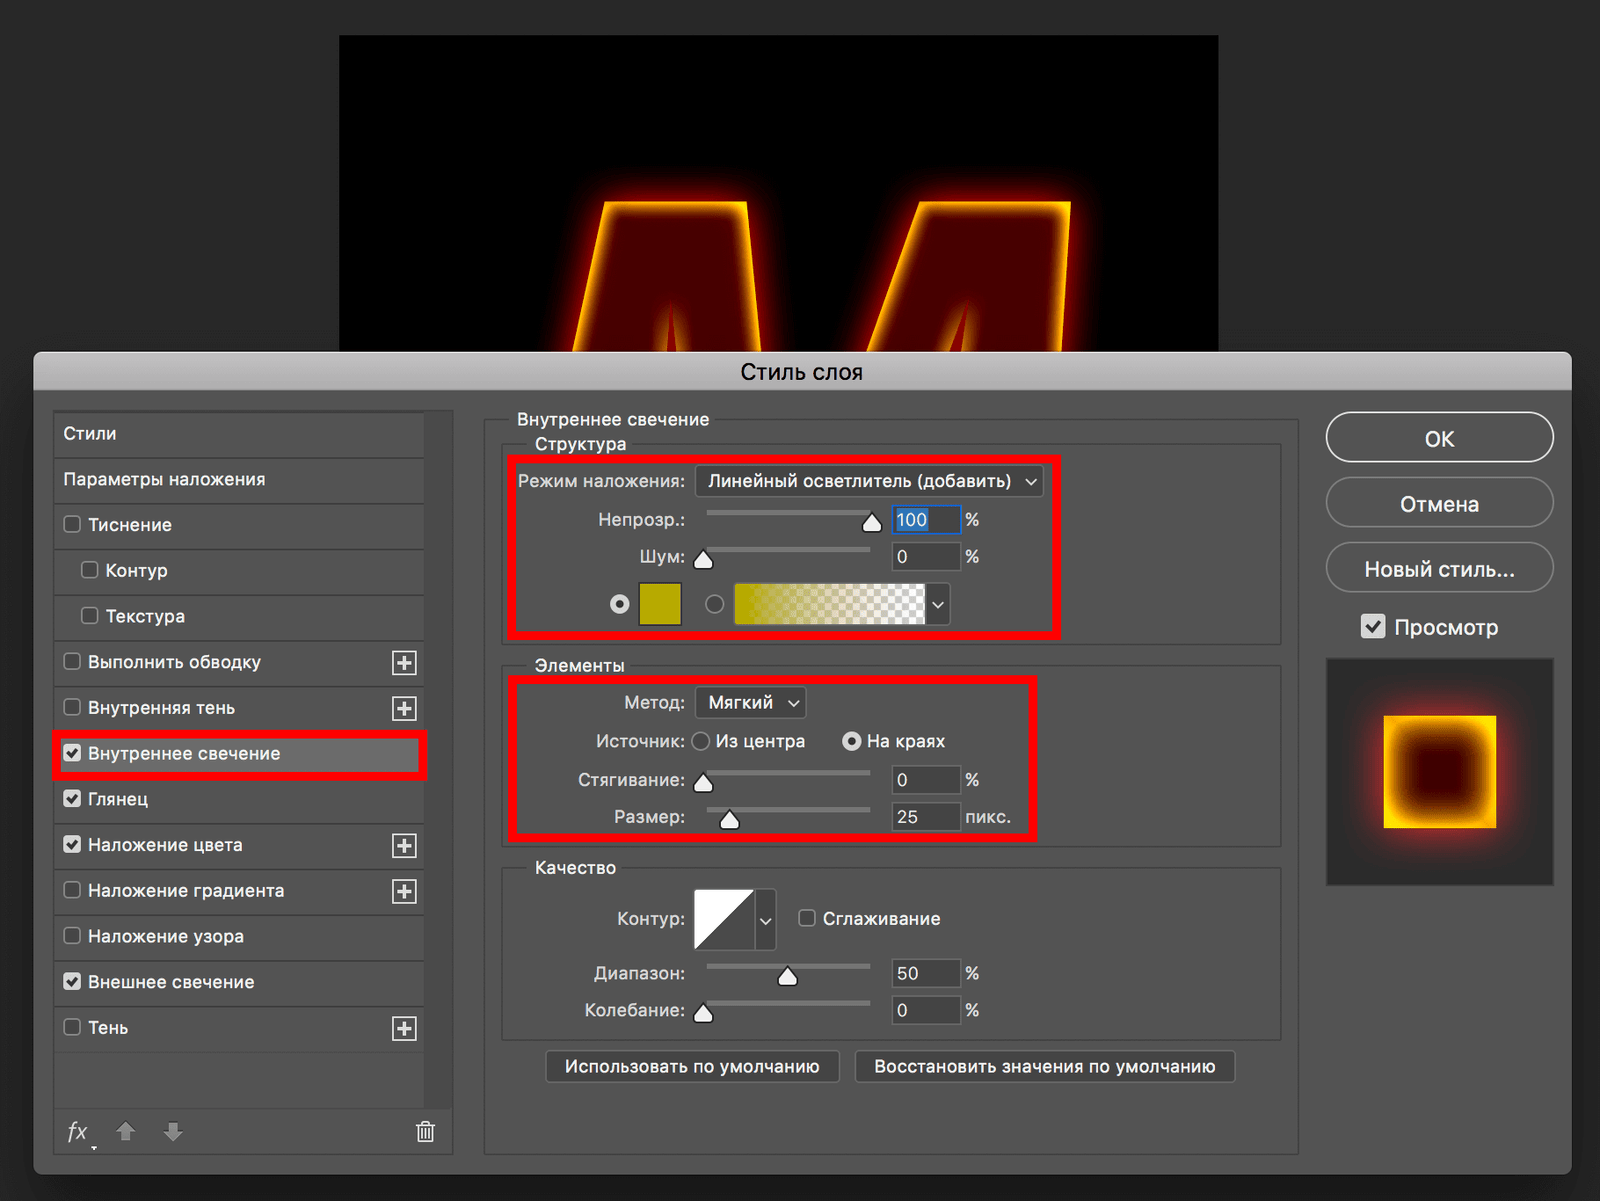This screenshot has width=1600, height=1201.
Task: Click Восстановить значения по умолчанию button
Action: click(1044, 1067)
